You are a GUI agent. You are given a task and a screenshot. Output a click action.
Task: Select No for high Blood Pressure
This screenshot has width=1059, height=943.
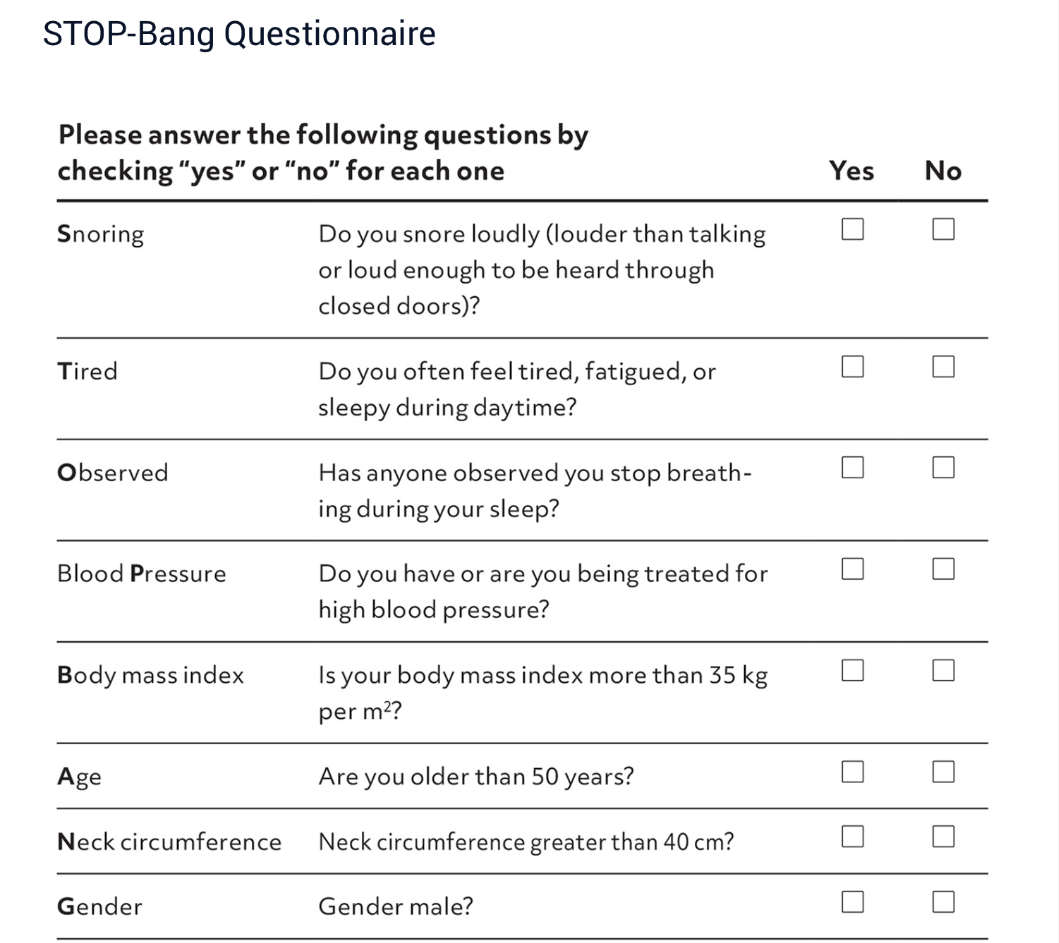943,569
